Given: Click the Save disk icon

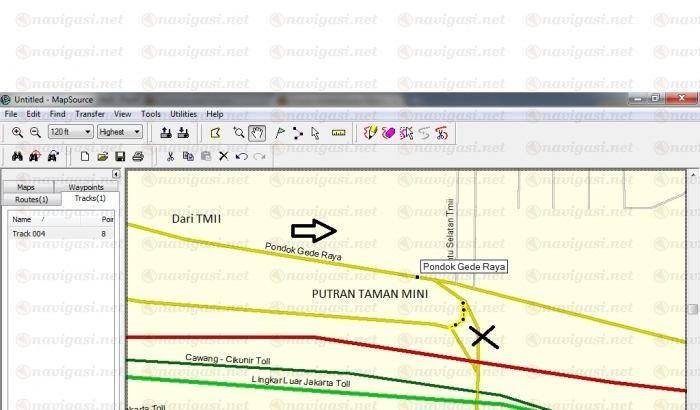Looking at the screenshot, I should pos(120,156).
